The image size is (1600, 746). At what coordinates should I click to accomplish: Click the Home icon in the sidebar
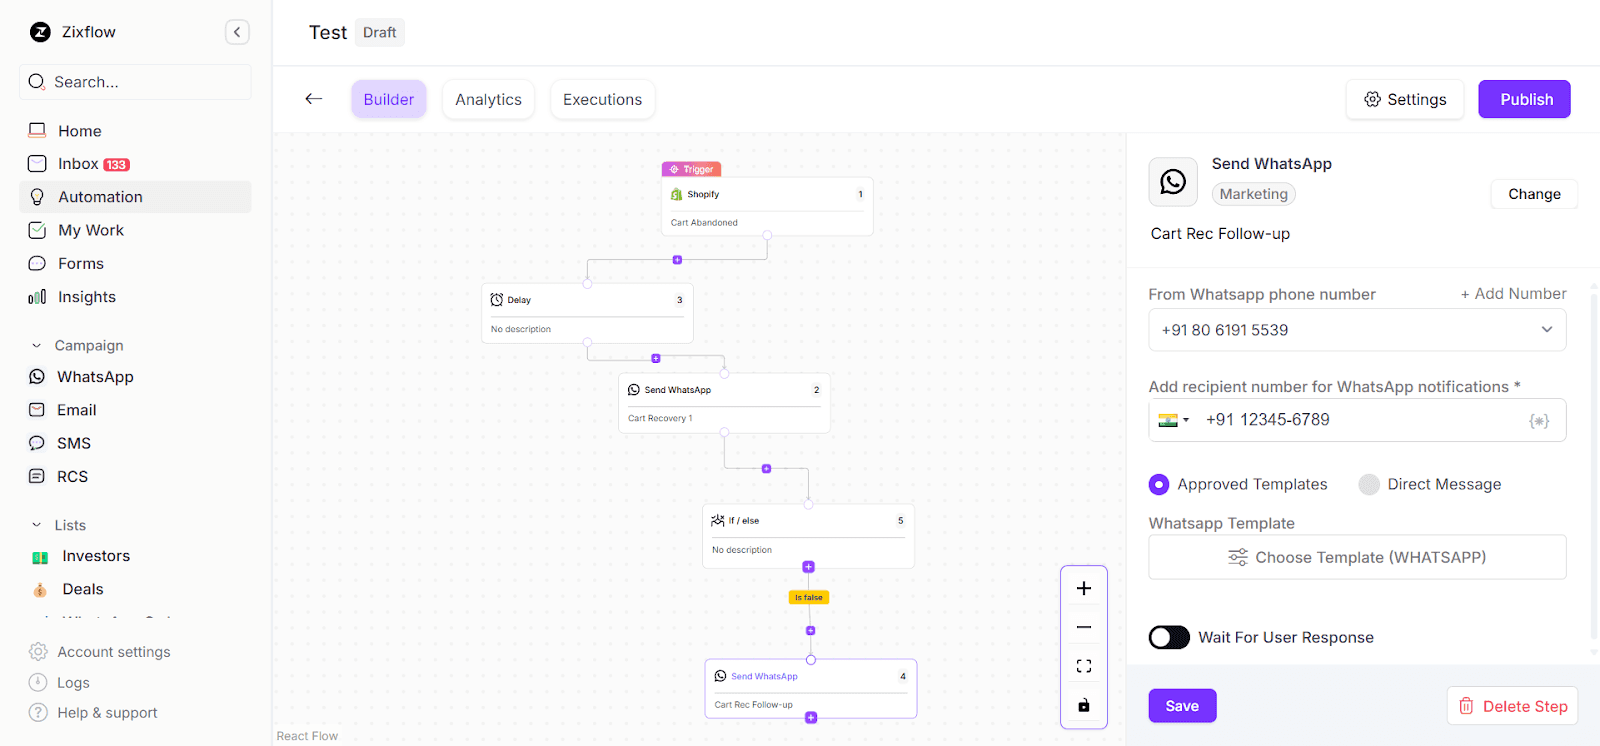pos(37,130)
